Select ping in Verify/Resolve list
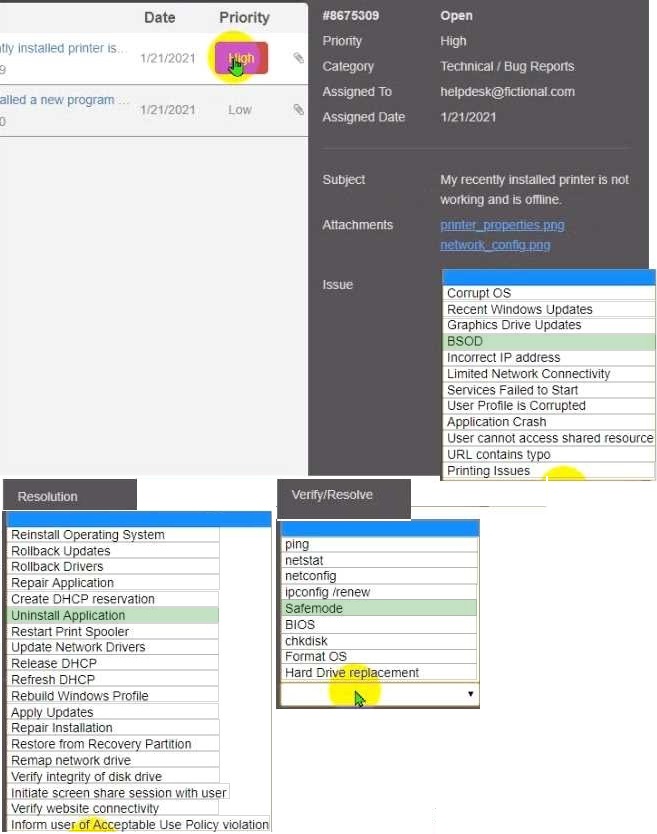 [x=297, y=544]
